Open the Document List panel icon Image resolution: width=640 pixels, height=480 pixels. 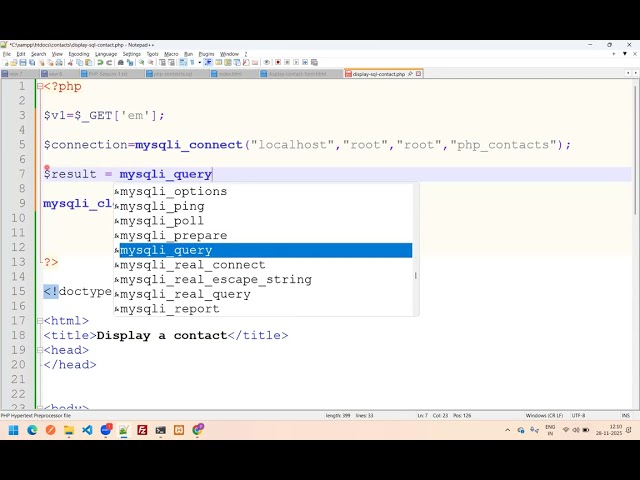pos(237,62)
